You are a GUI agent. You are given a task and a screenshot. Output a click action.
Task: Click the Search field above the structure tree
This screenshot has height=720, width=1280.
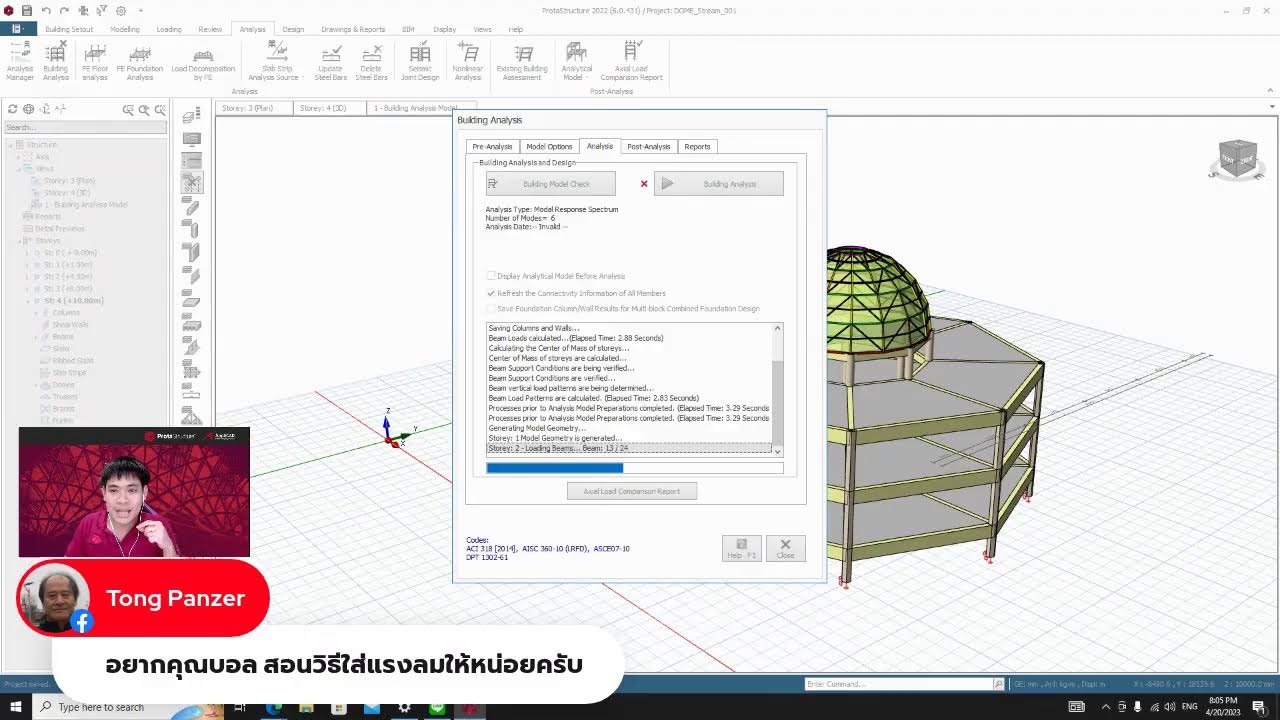(x=85, y=128)
